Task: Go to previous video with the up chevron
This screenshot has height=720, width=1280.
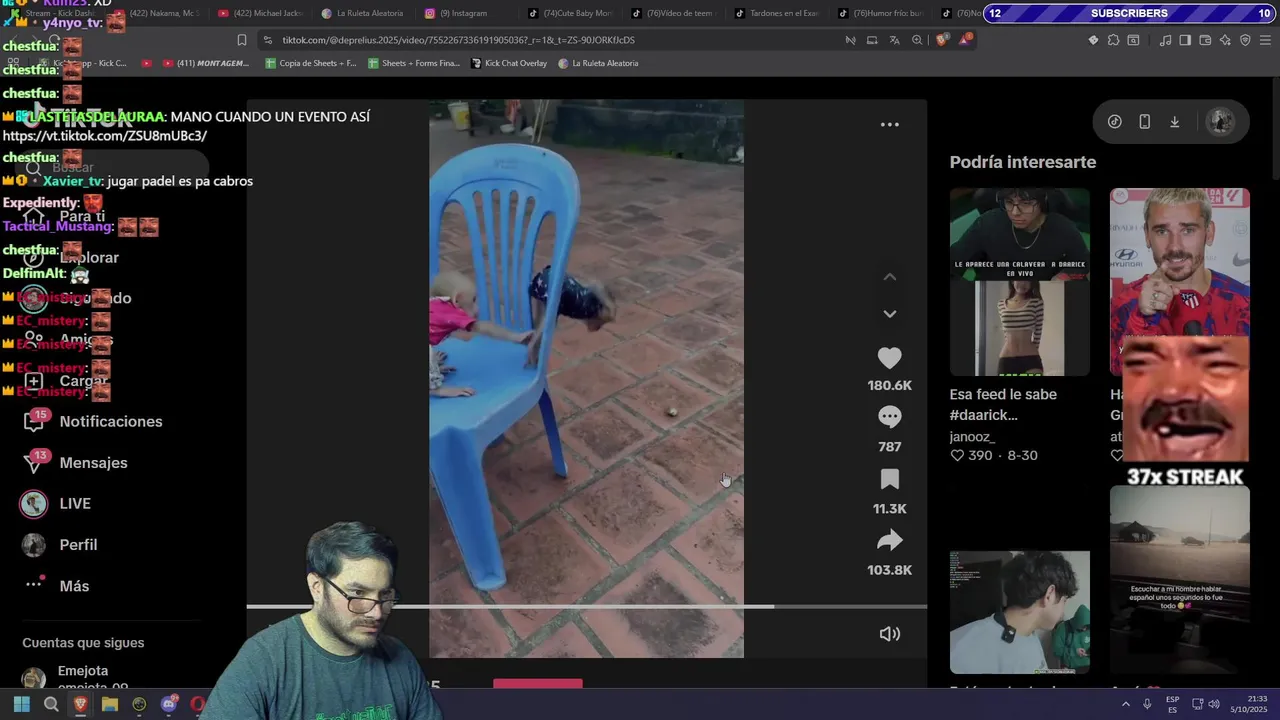Action: pyautogui.click(x=889, y=277)
